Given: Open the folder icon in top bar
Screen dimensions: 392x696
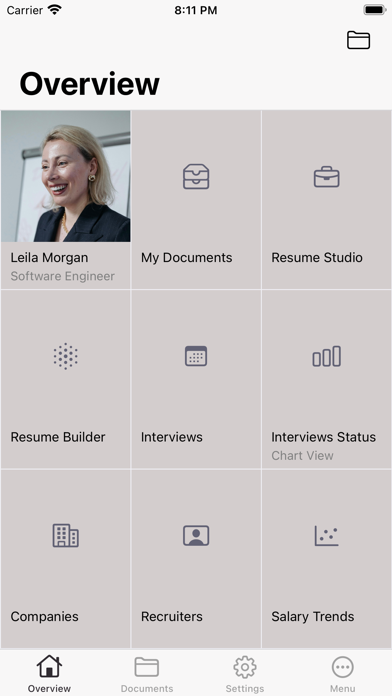Looking at the screenshot, I should point(358,40).
